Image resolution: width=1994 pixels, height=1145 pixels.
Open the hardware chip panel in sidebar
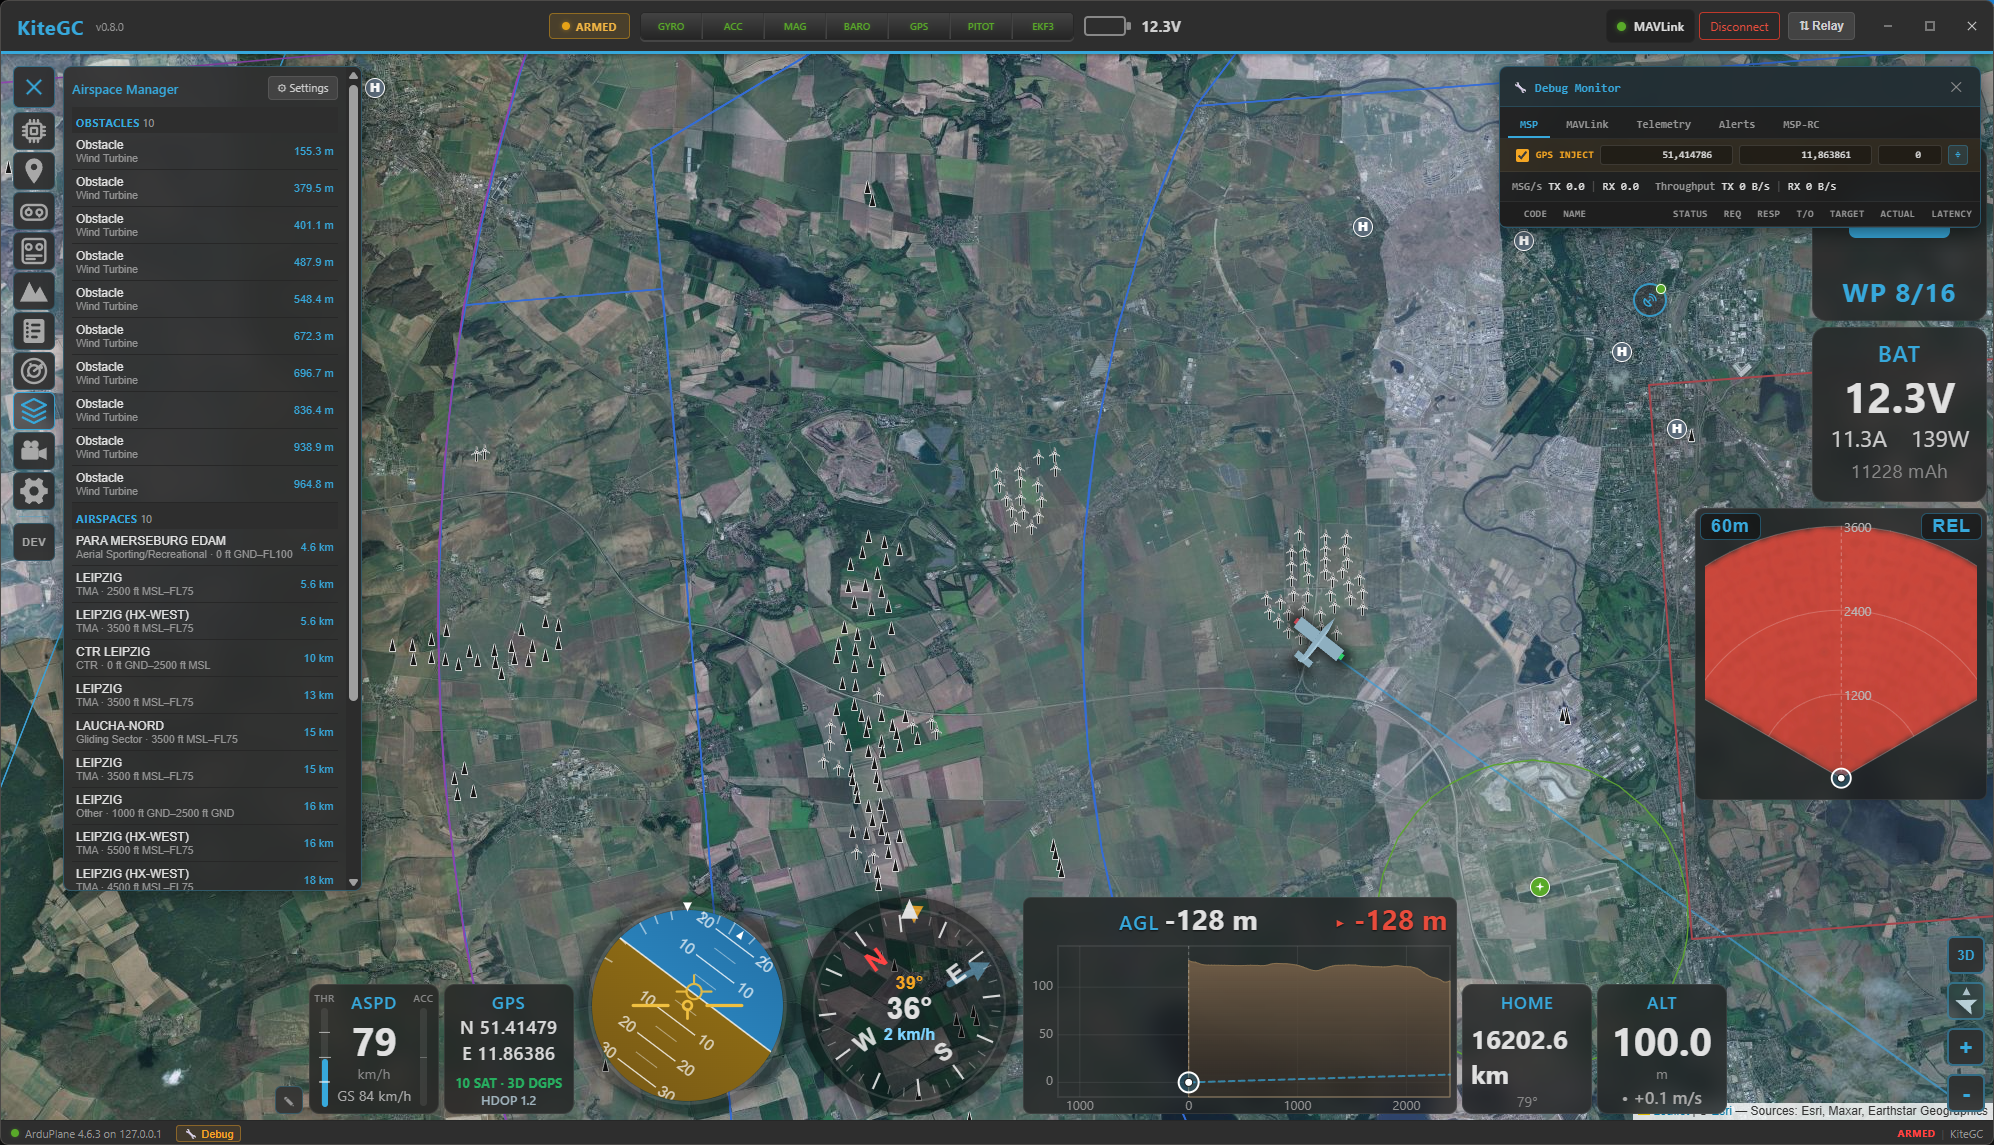pyautogui.click(x=34, y=131)
